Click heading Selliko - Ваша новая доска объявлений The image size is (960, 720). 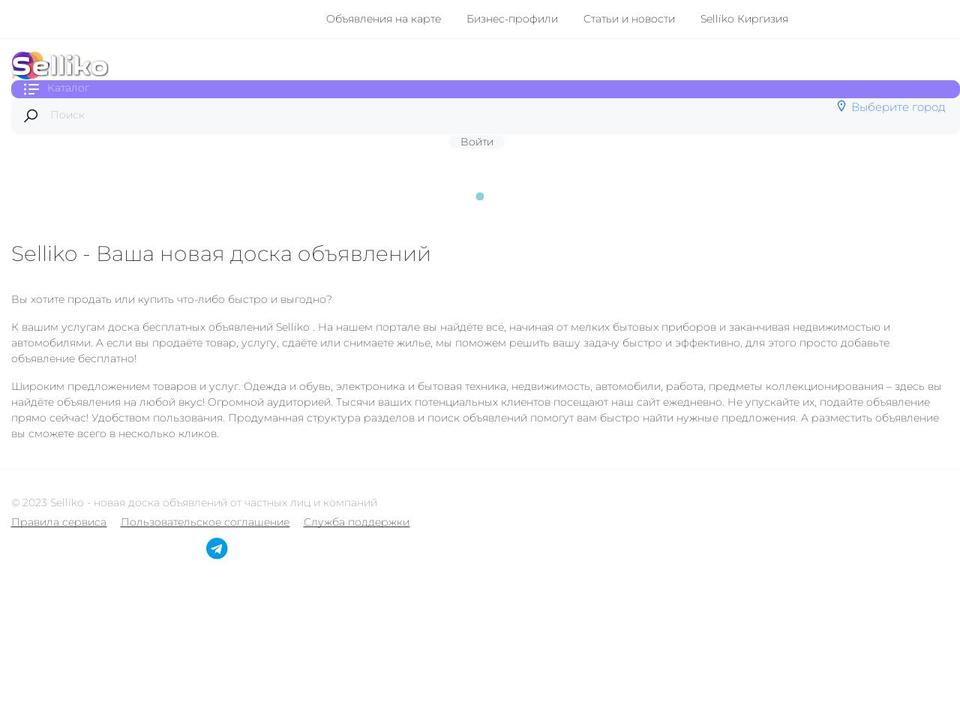point(221,253)
